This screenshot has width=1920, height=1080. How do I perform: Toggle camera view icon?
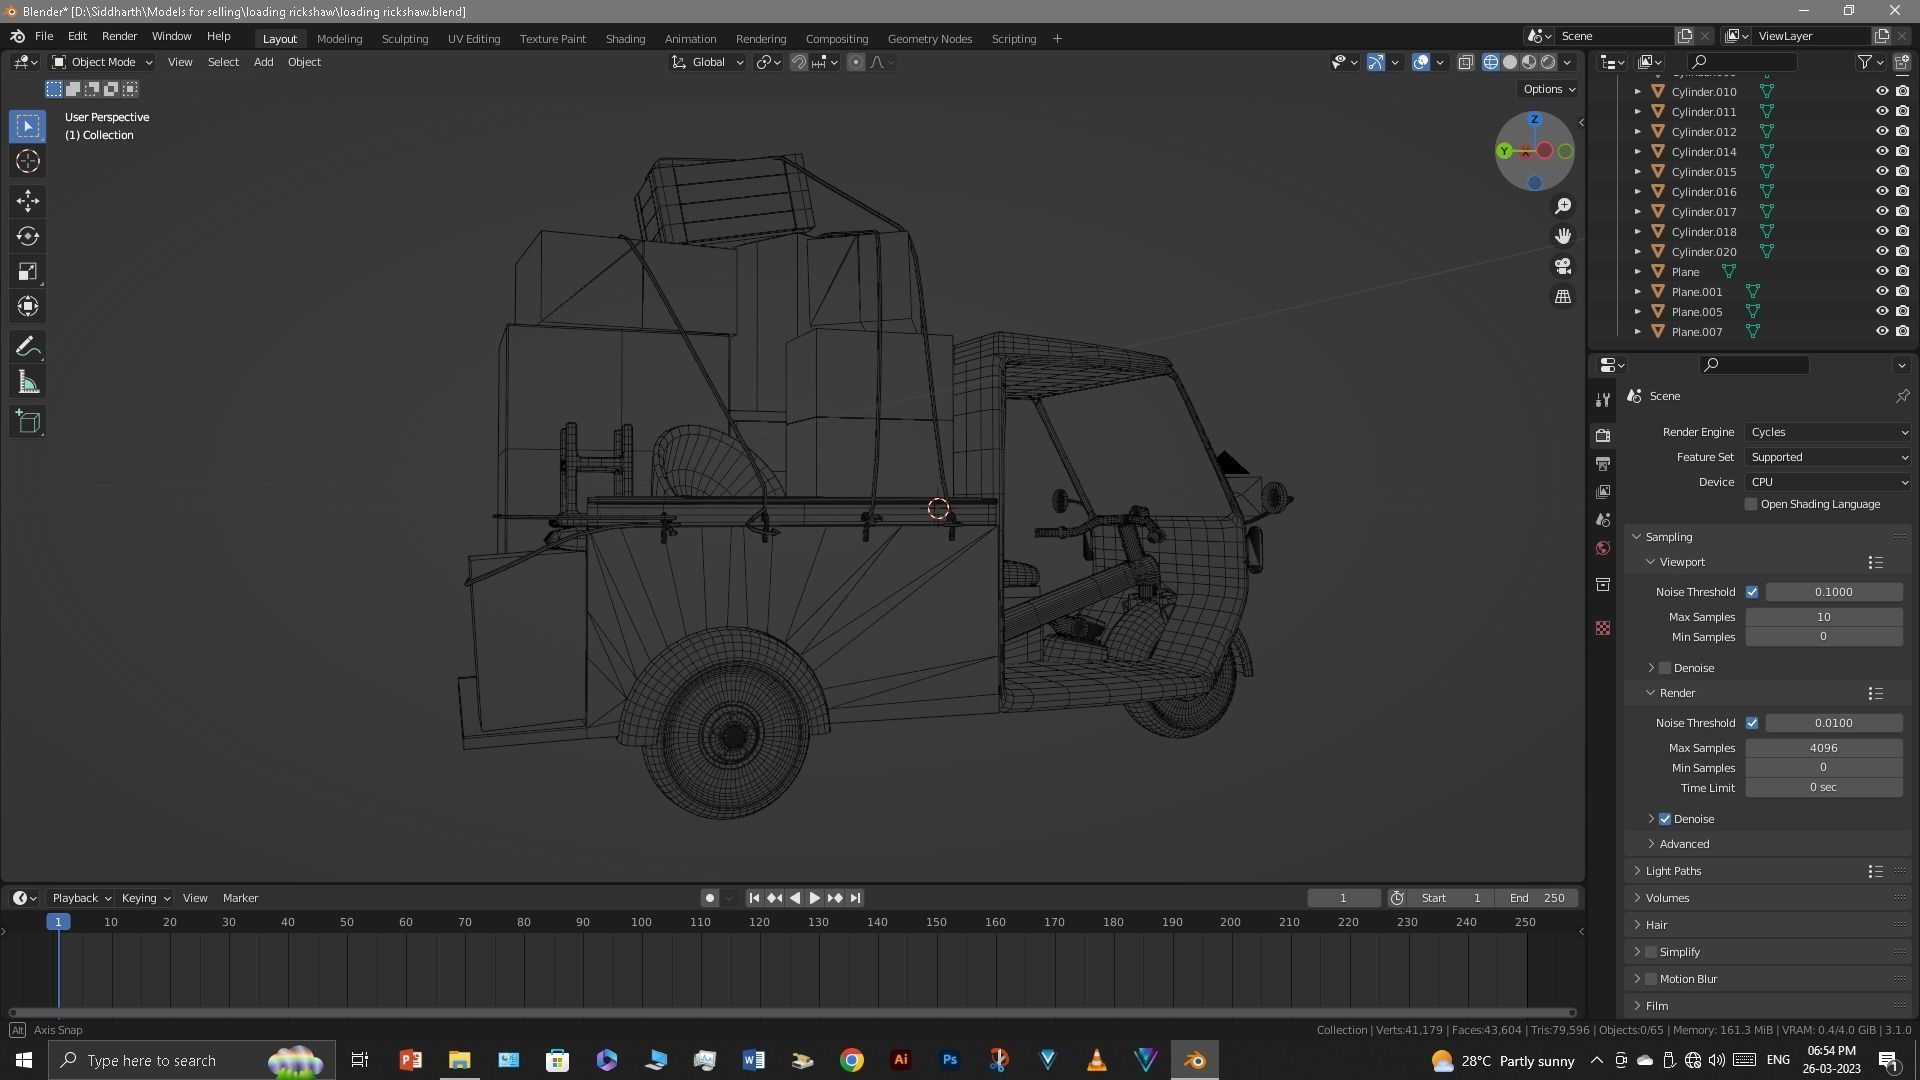1562,267
